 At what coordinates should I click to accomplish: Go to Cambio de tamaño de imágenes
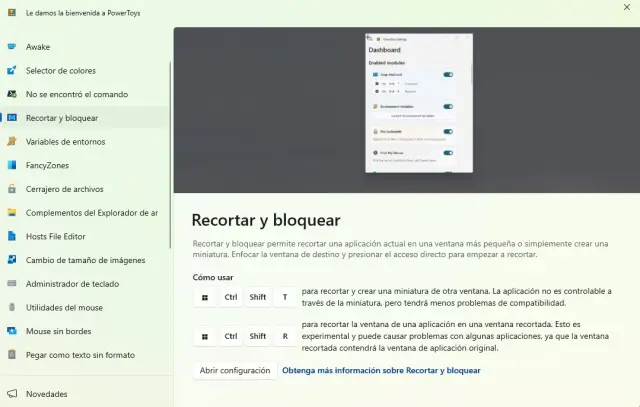tap(85, 260)
